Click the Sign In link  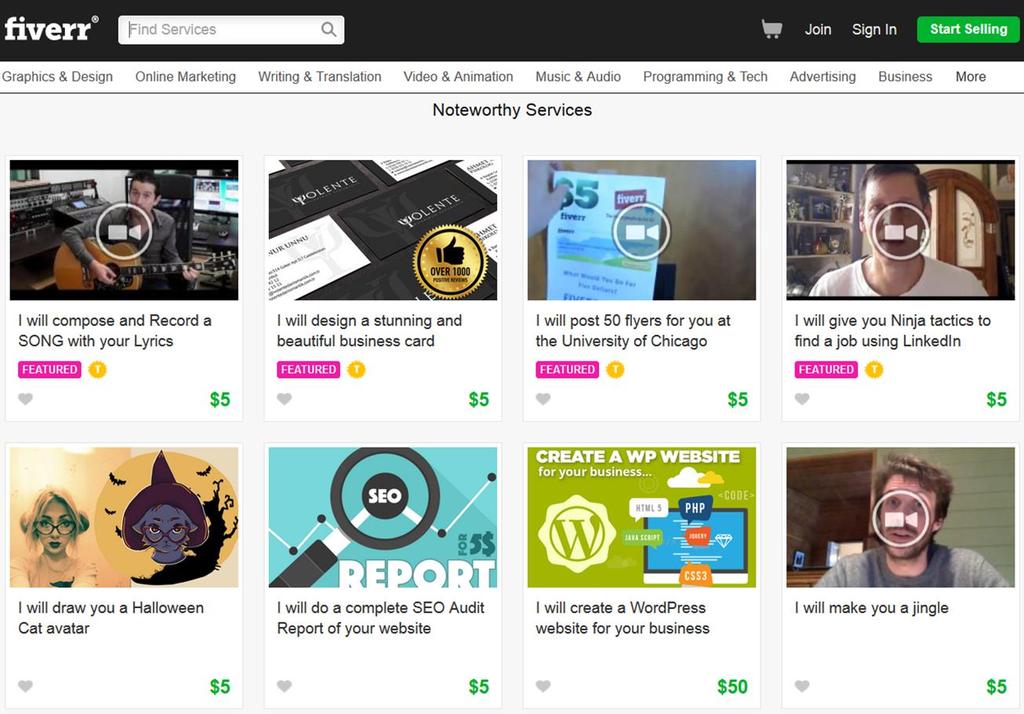874,29
